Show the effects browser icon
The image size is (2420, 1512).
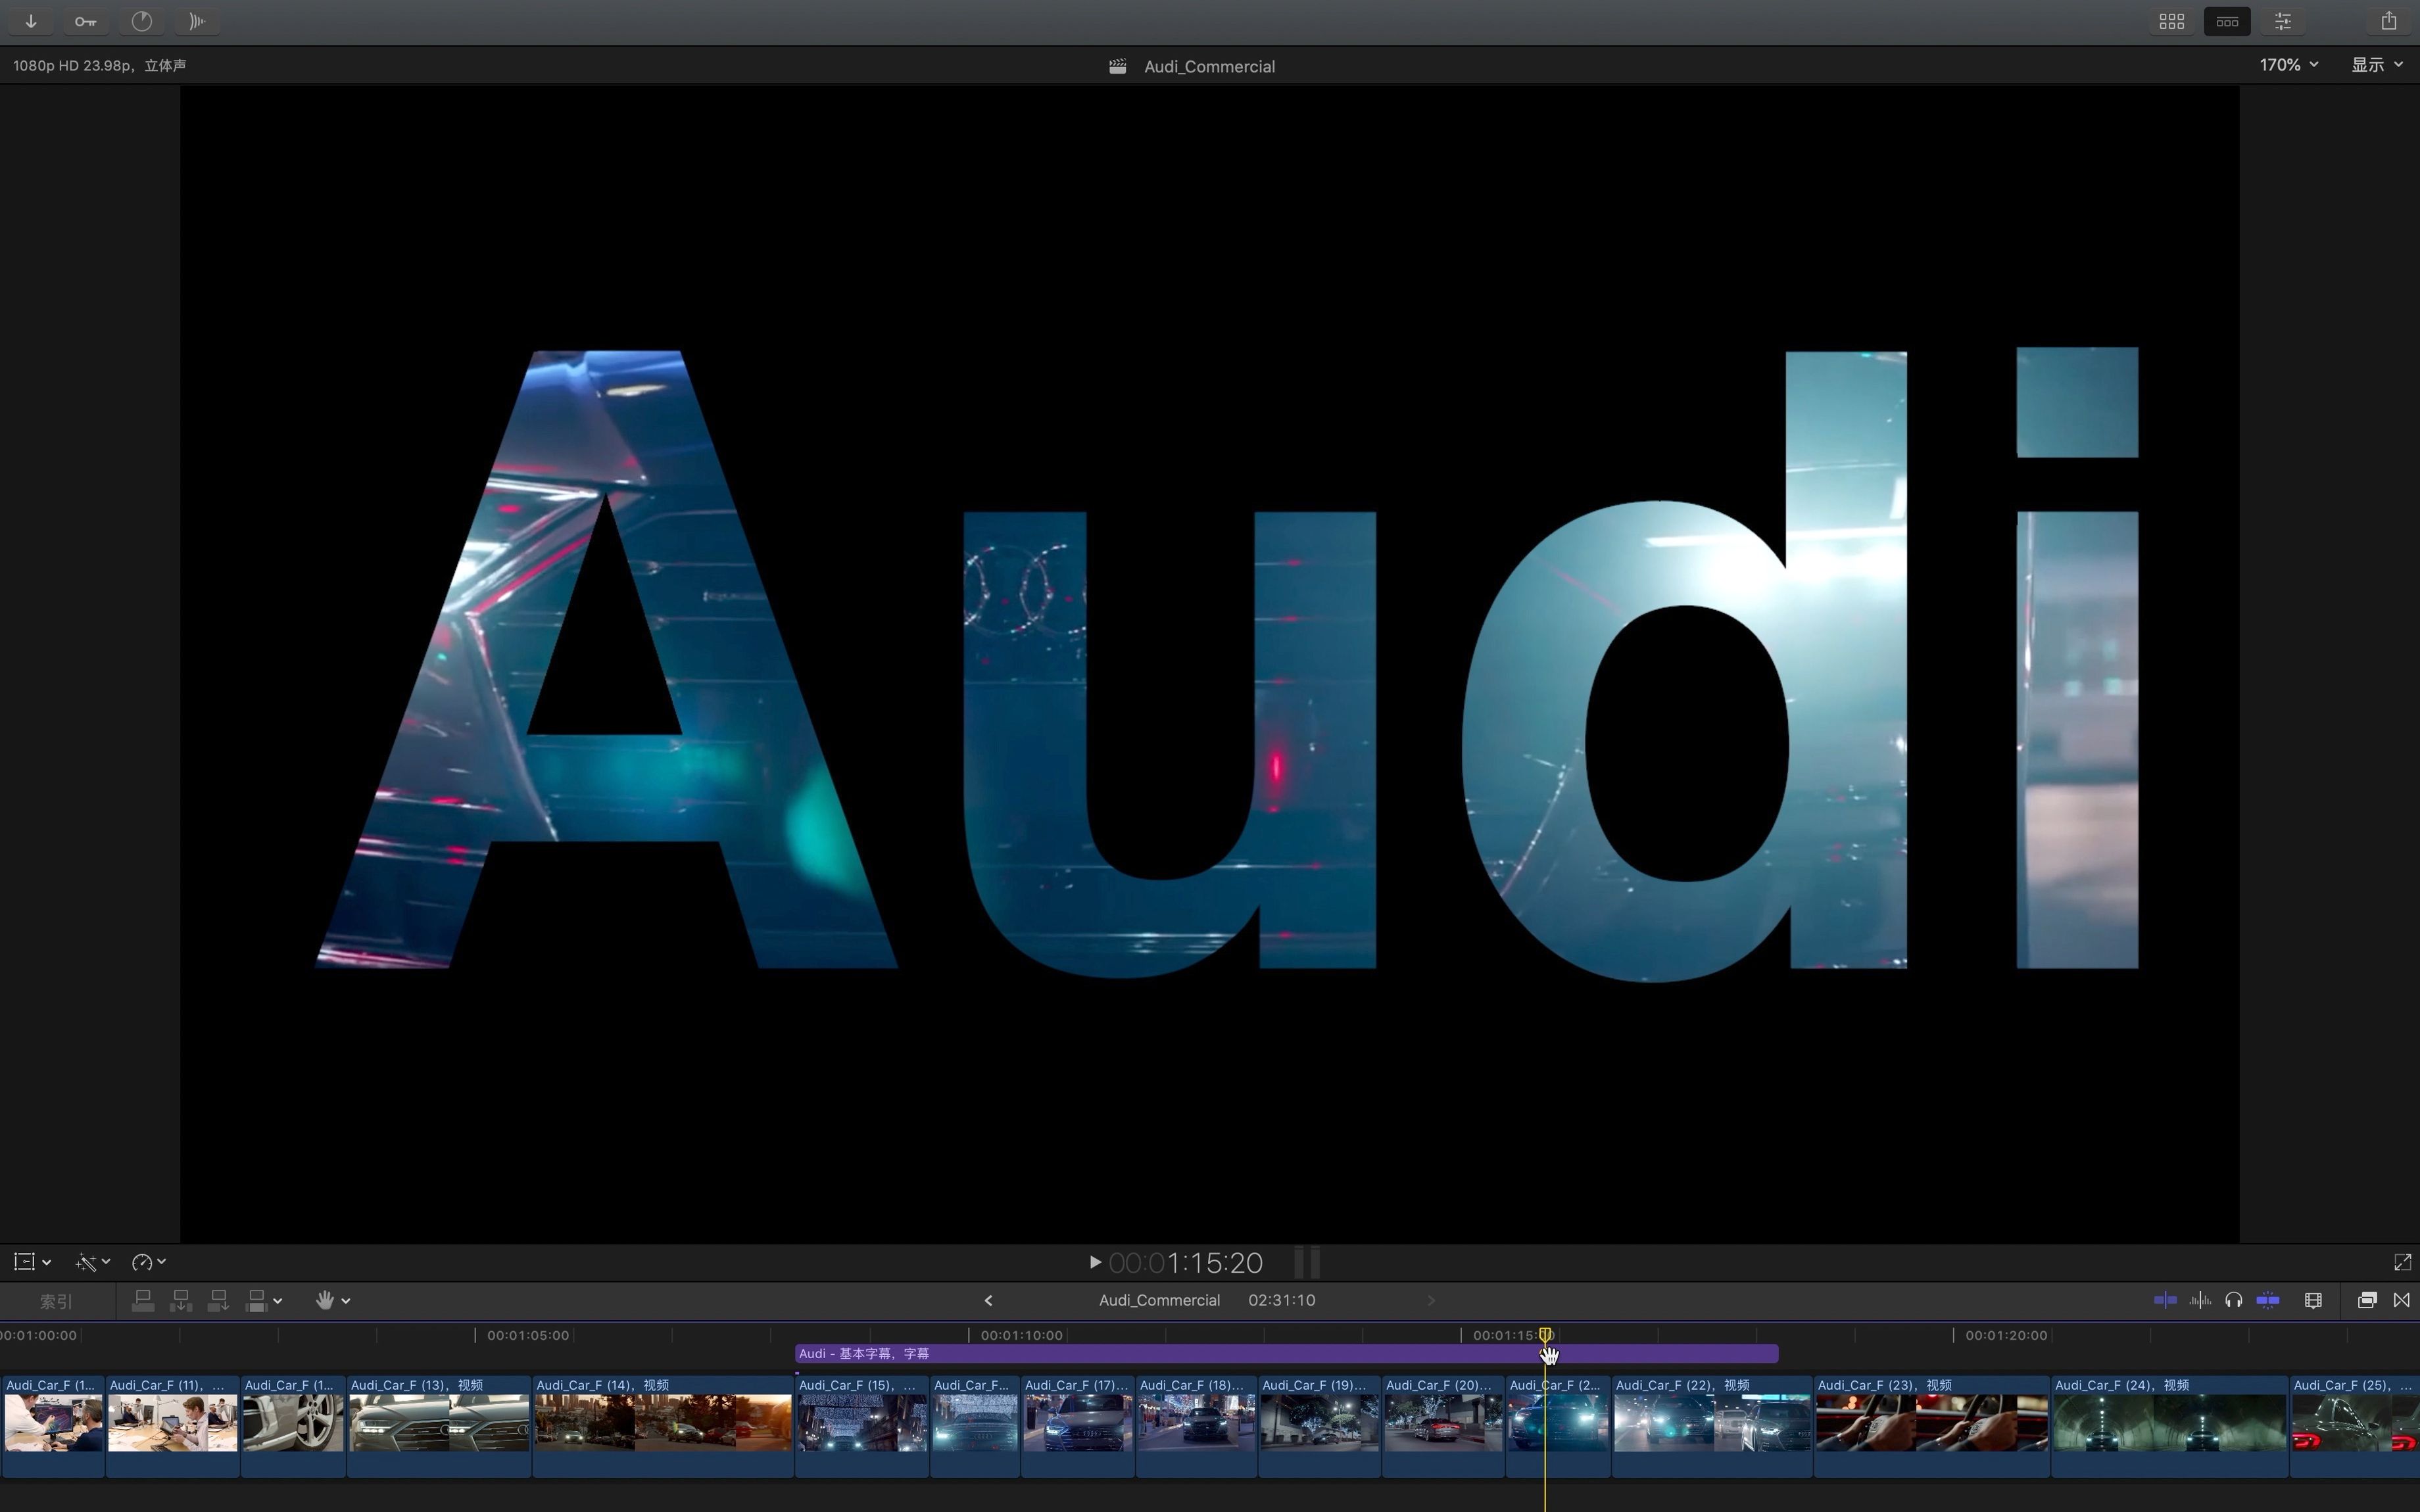click(x=2367, y=1300)
